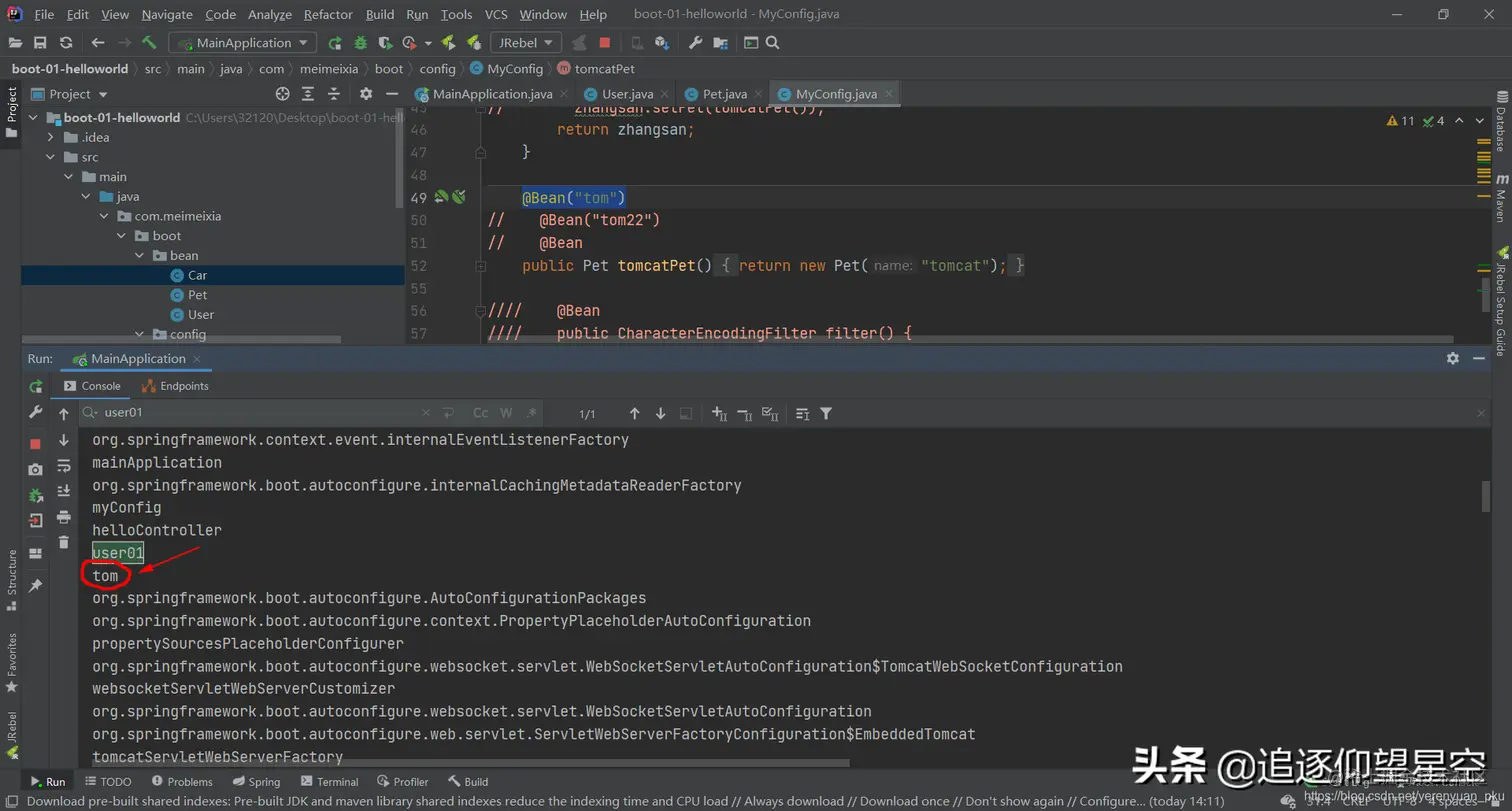Clear console with the trash icon
1512x811 pixels.
64,542
